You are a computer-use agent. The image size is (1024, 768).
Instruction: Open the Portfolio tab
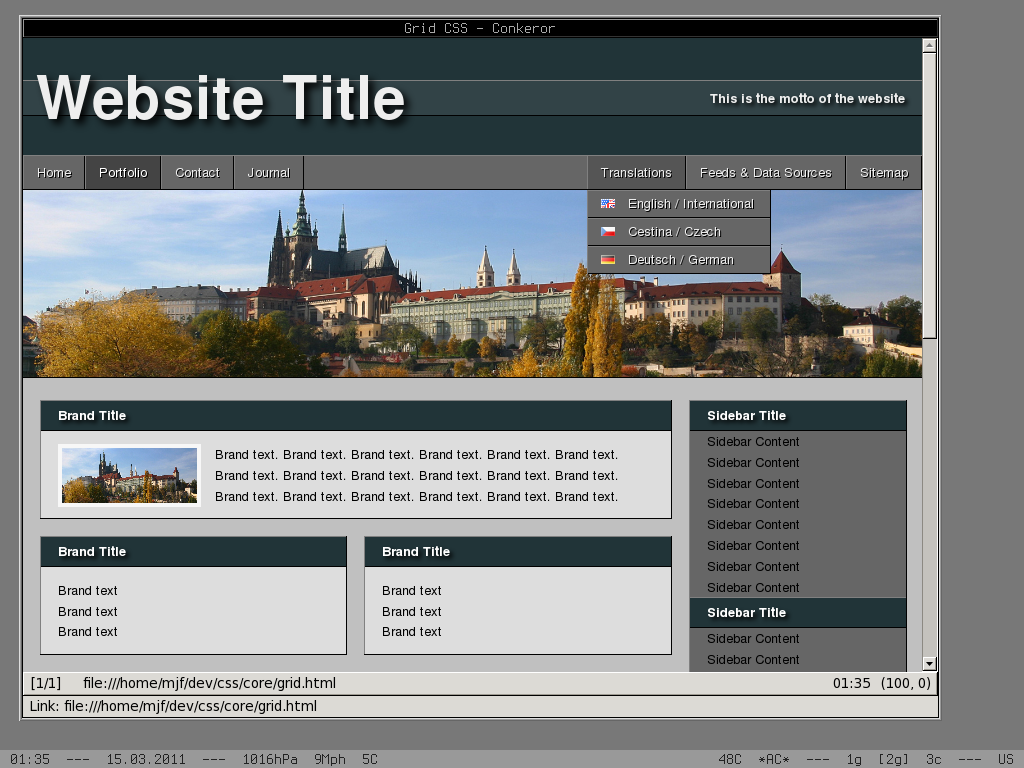coord(123,173)
